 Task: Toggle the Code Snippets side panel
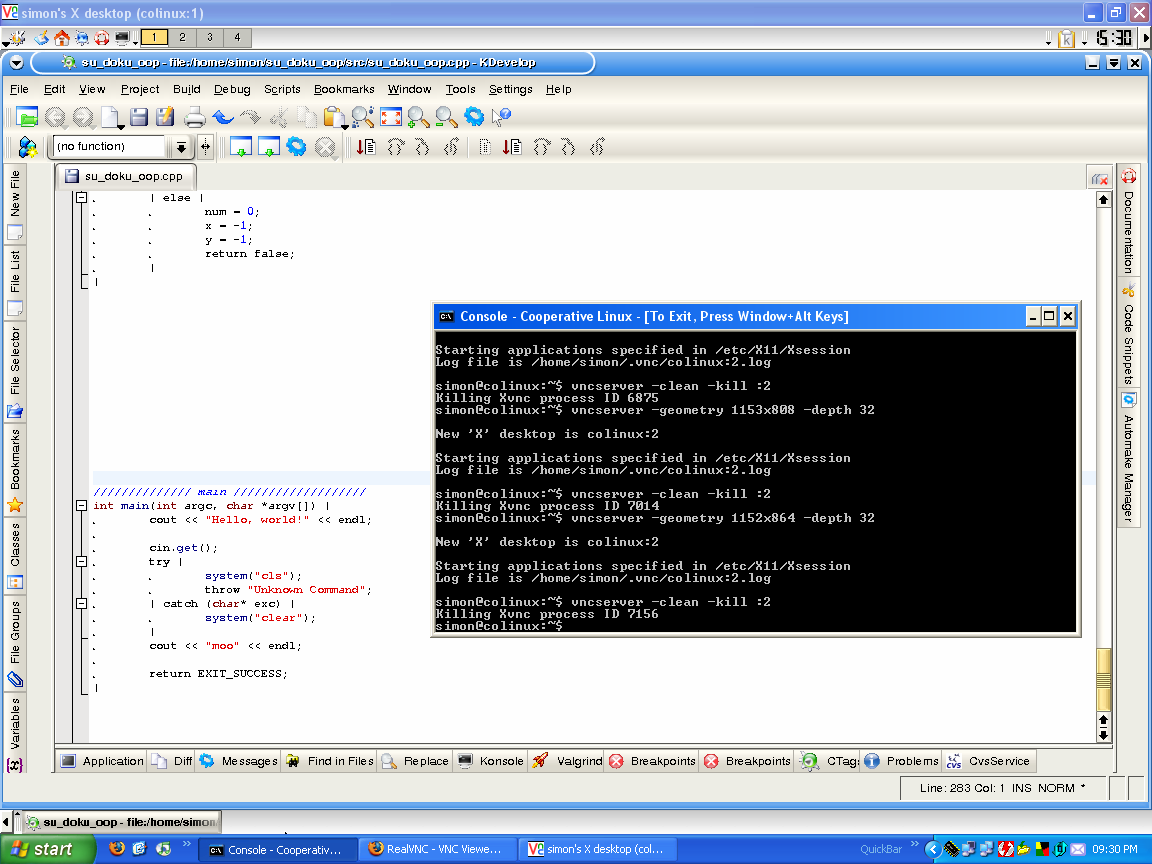click(x=1128, y=334)
